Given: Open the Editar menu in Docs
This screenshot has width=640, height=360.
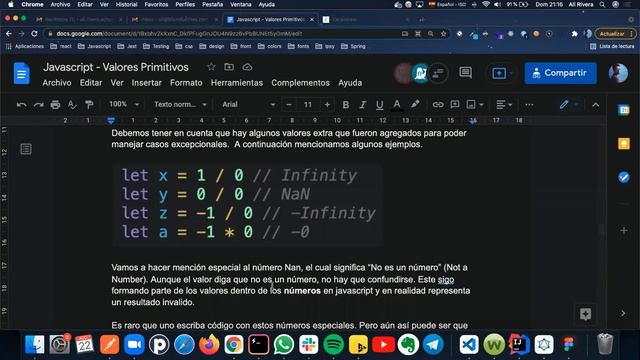Looking at the screenshot, I should [91, 83].
